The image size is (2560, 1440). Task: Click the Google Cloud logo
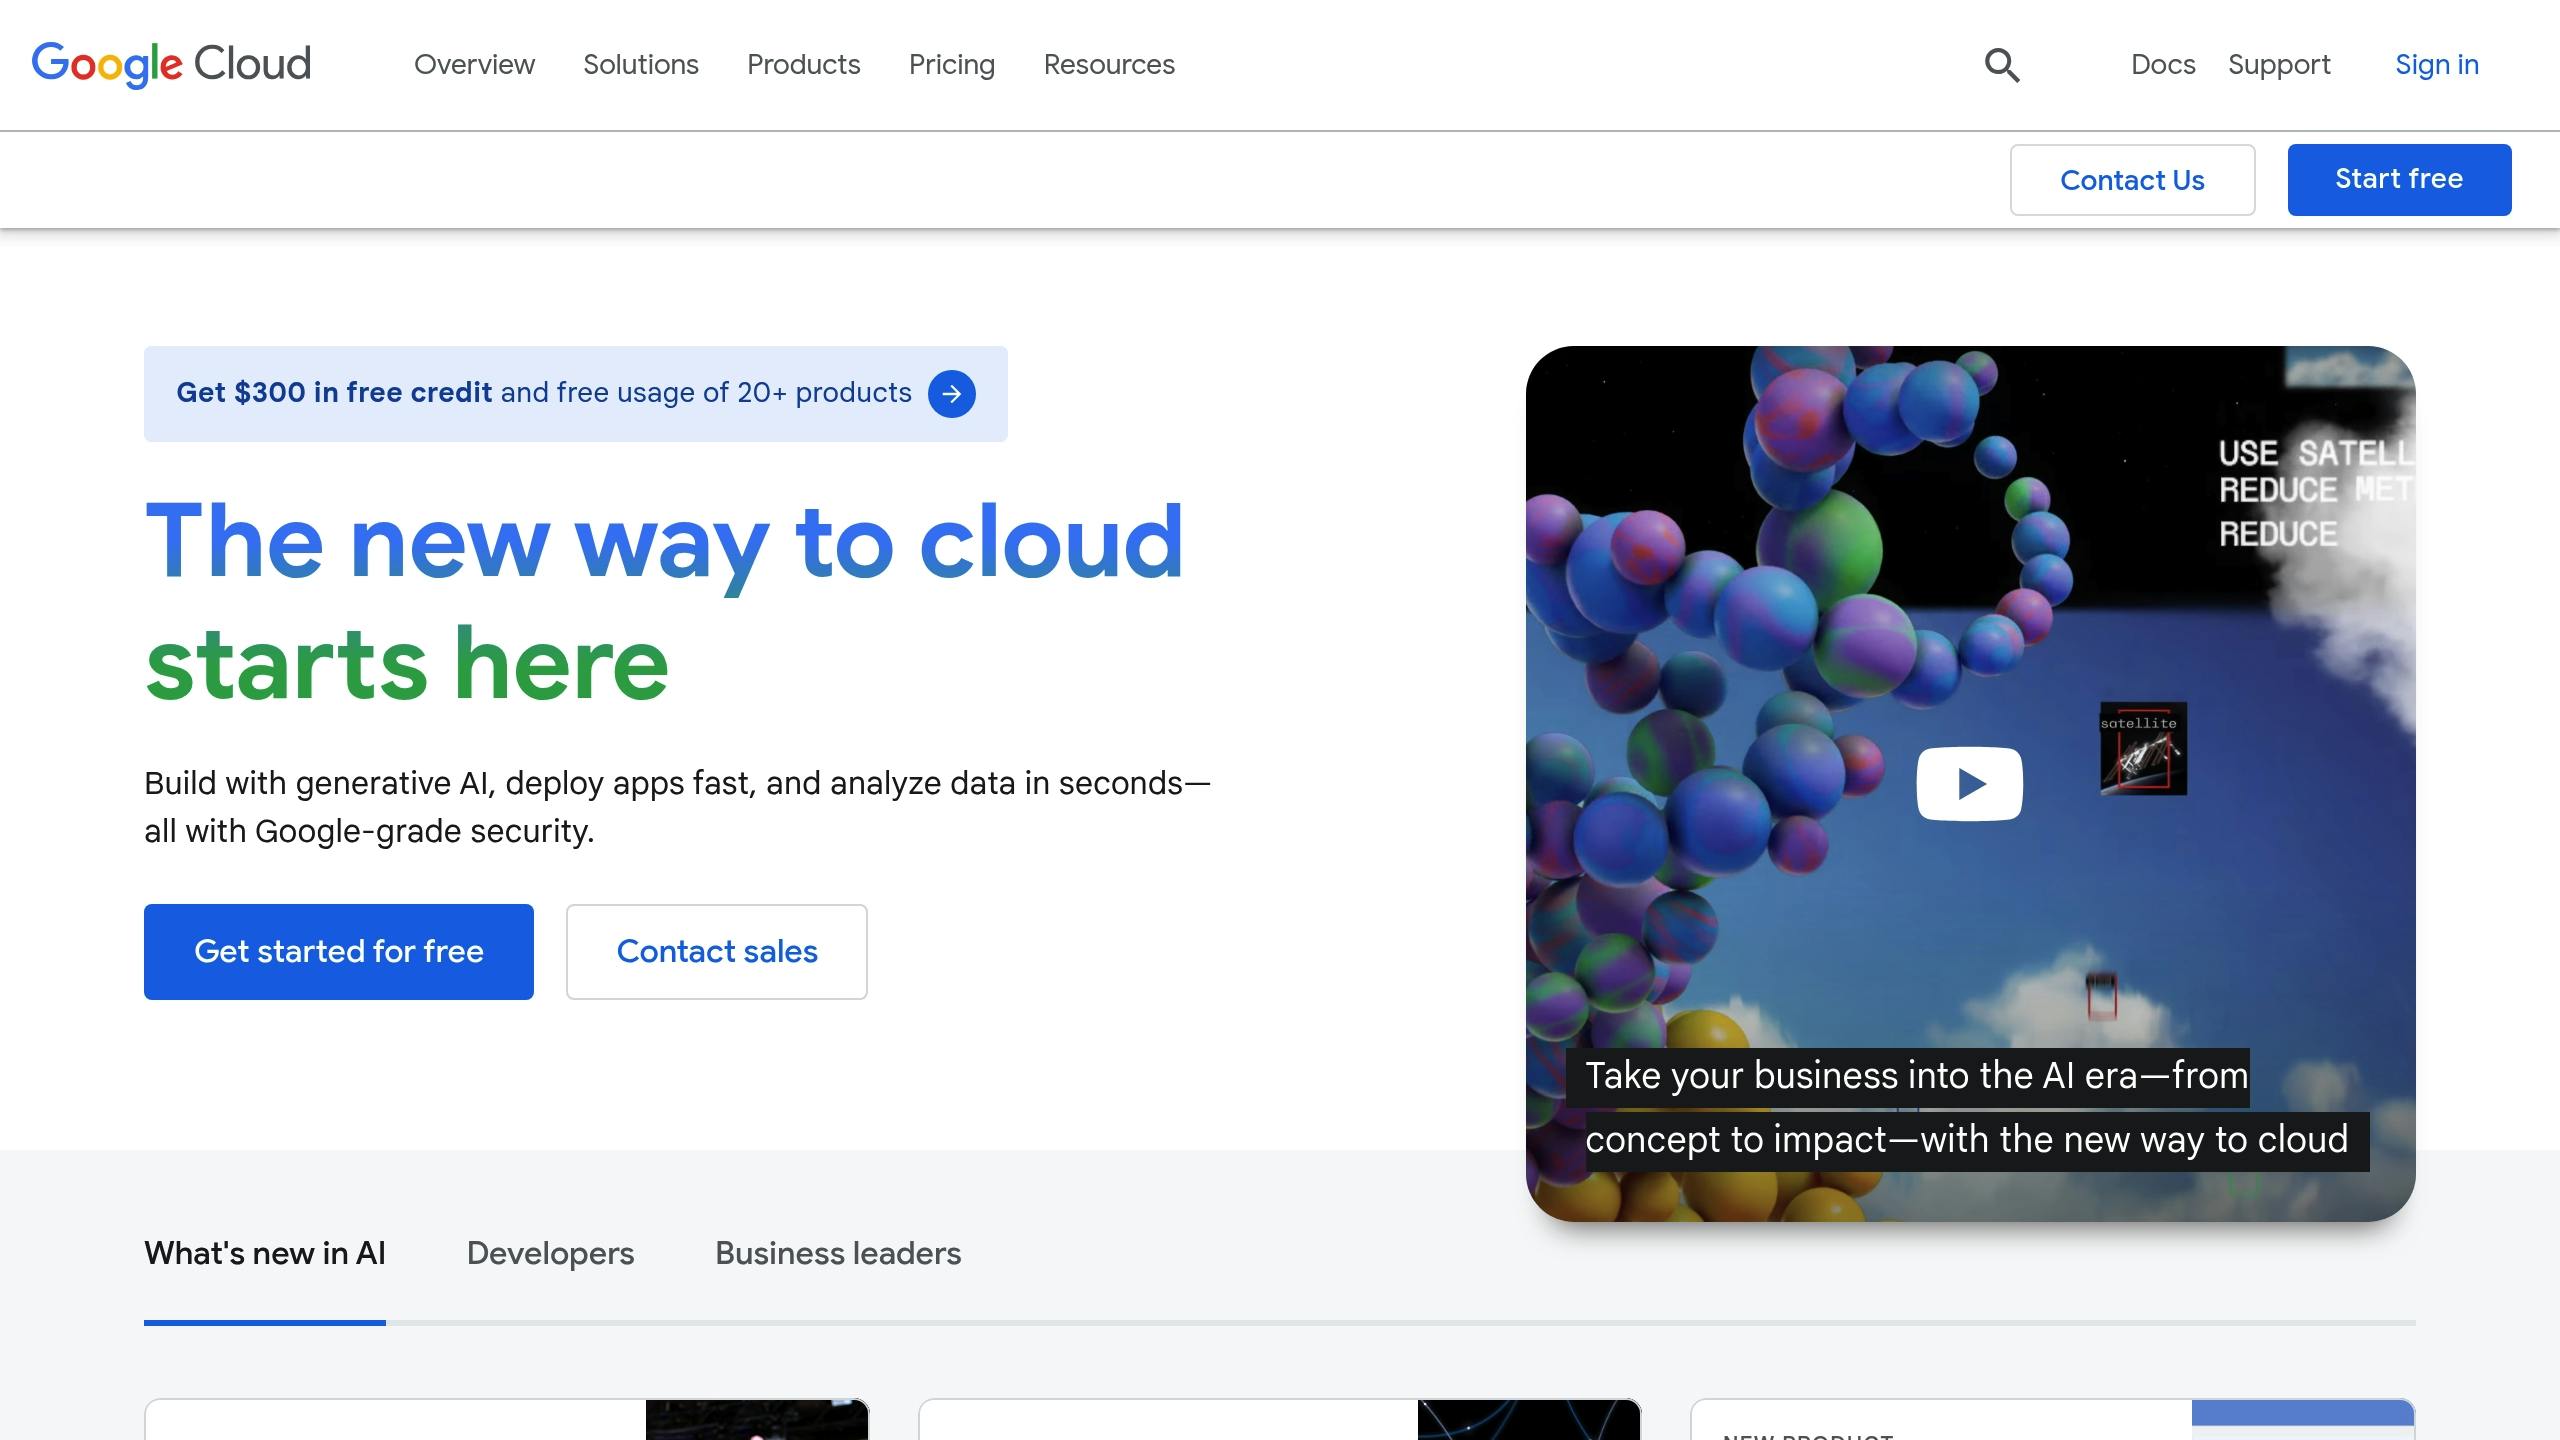(x=171, y=65)
